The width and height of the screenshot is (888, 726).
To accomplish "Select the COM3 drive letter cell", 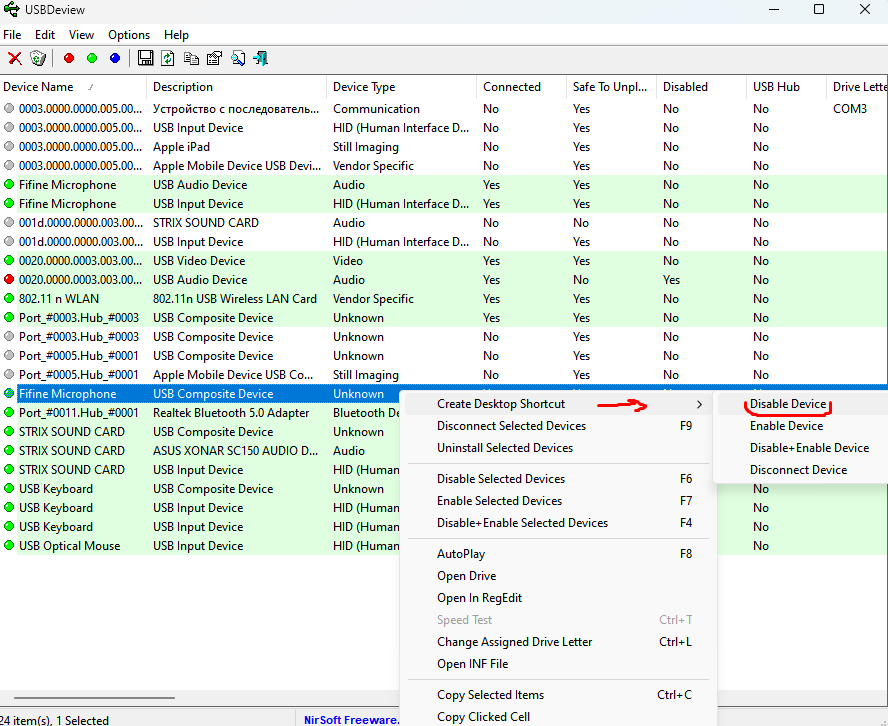I will 849,109.
